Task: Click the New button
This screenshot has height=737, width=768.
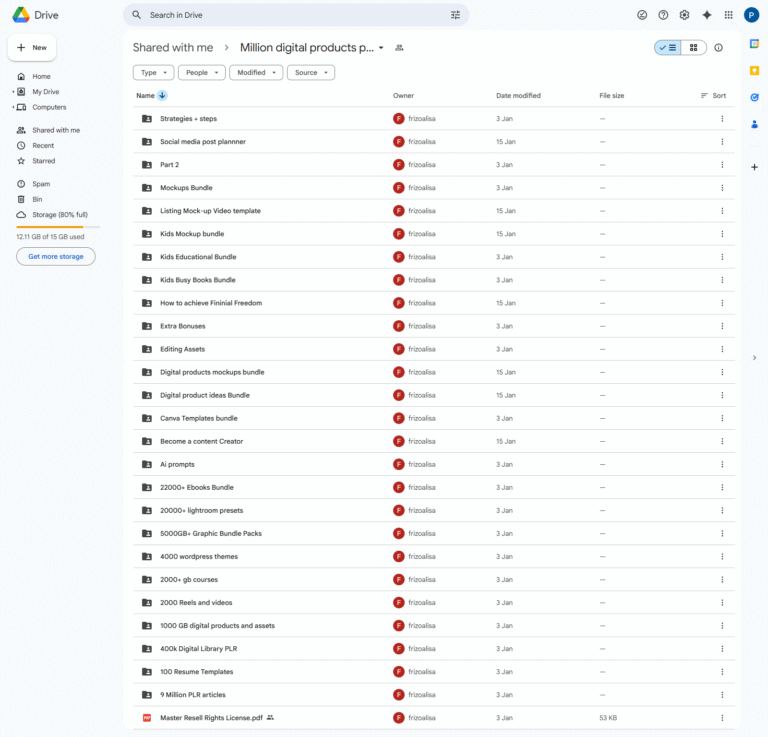Action: pos(32,47)
